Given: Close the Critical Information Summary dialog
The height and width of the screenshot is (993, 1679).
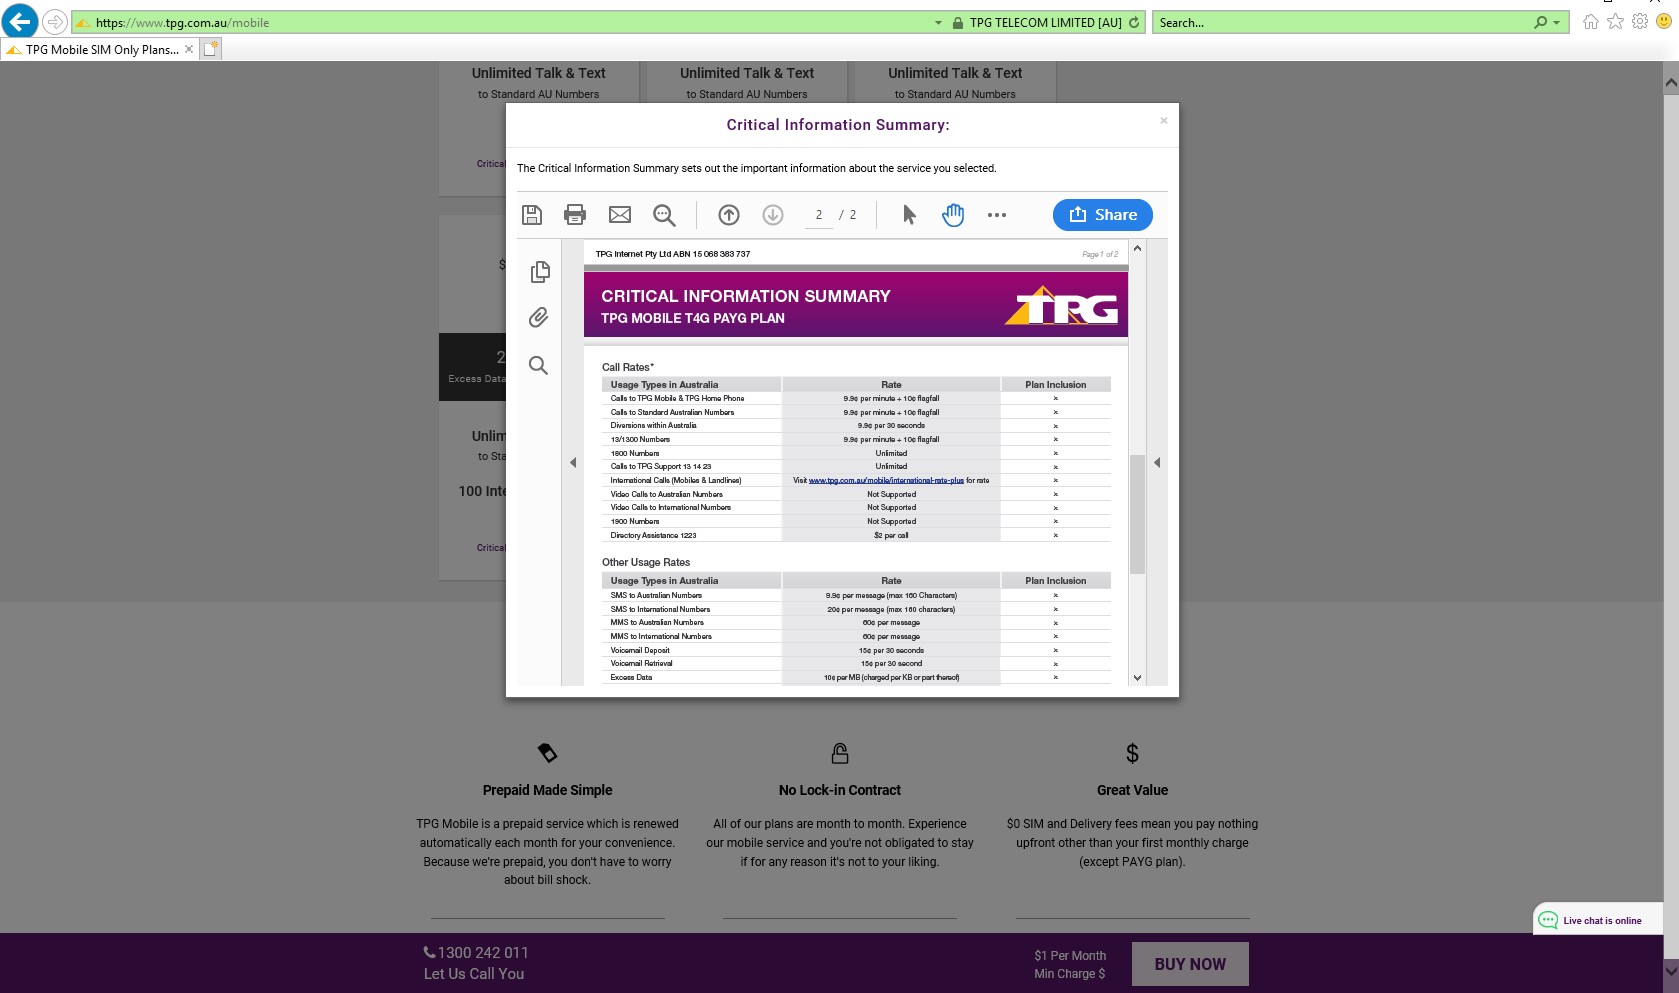Looking at the screenshot, I should pos(1163,120).
